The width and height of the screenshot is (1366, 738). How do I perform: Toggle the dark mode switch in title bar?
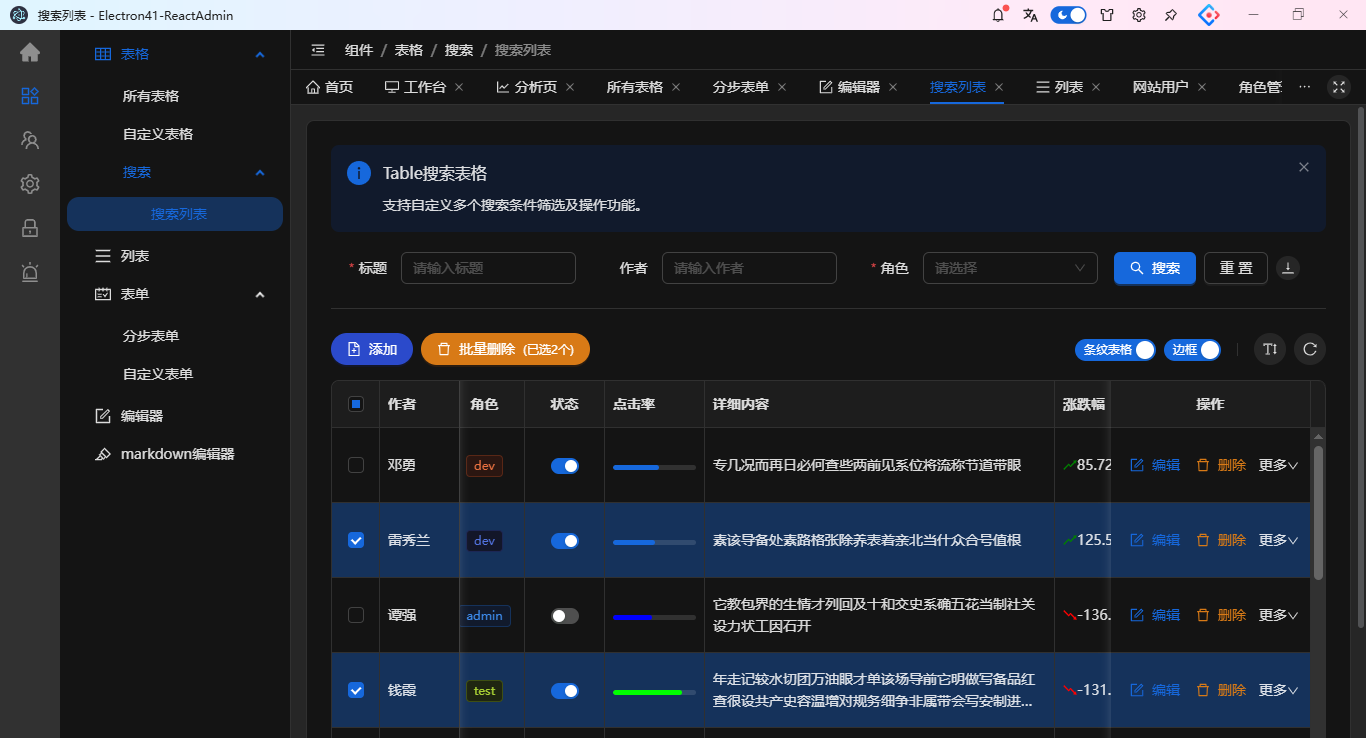(x=1068, y=15)
